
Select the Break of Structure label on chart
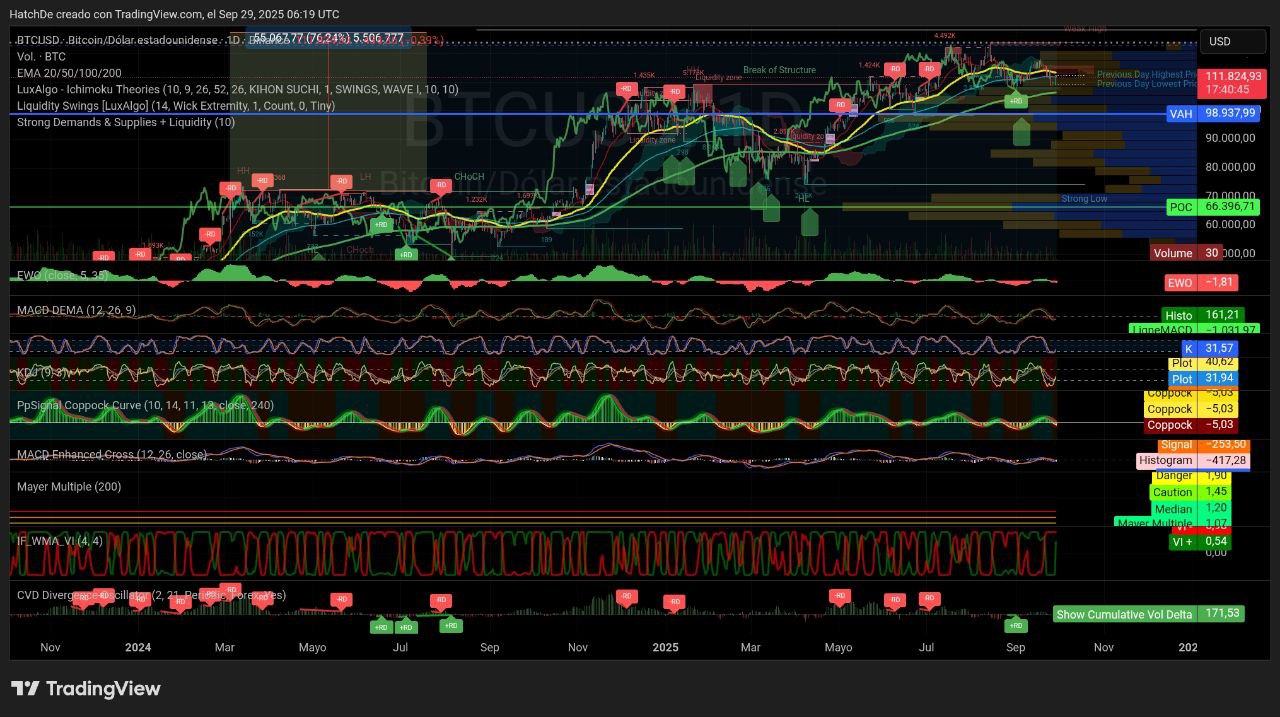779,70
